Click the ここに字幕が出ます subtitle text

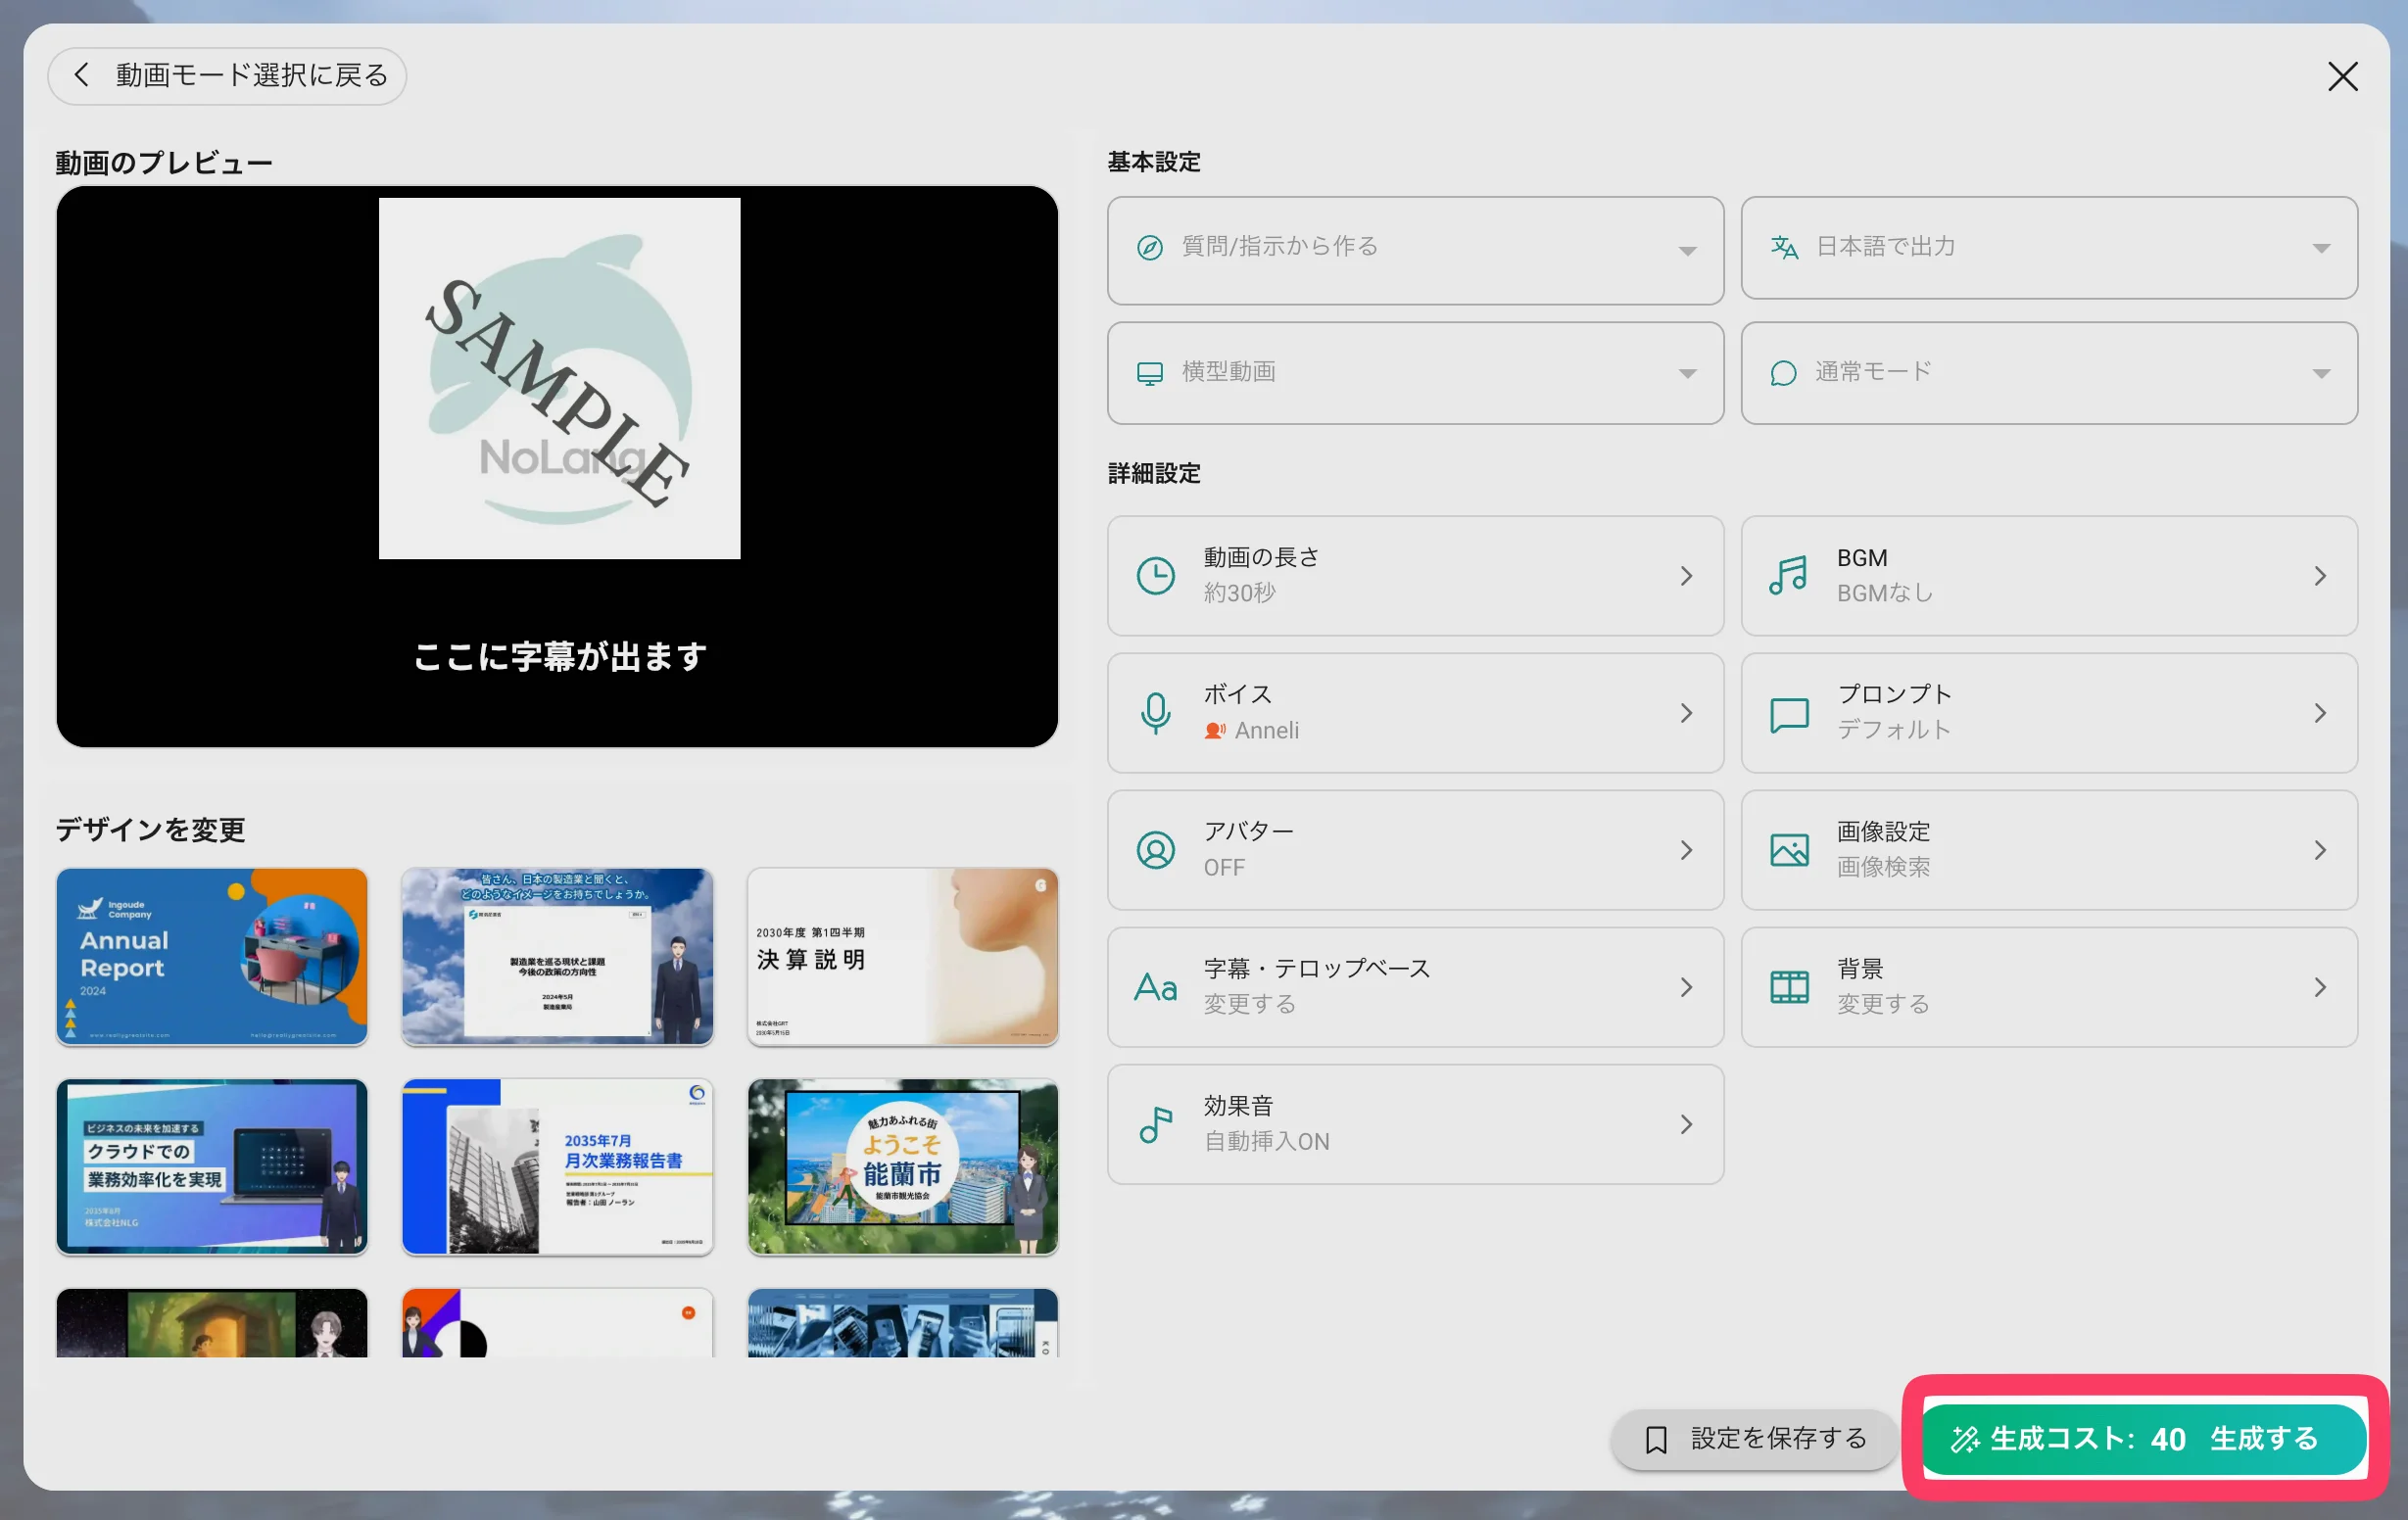click(560, 657)
